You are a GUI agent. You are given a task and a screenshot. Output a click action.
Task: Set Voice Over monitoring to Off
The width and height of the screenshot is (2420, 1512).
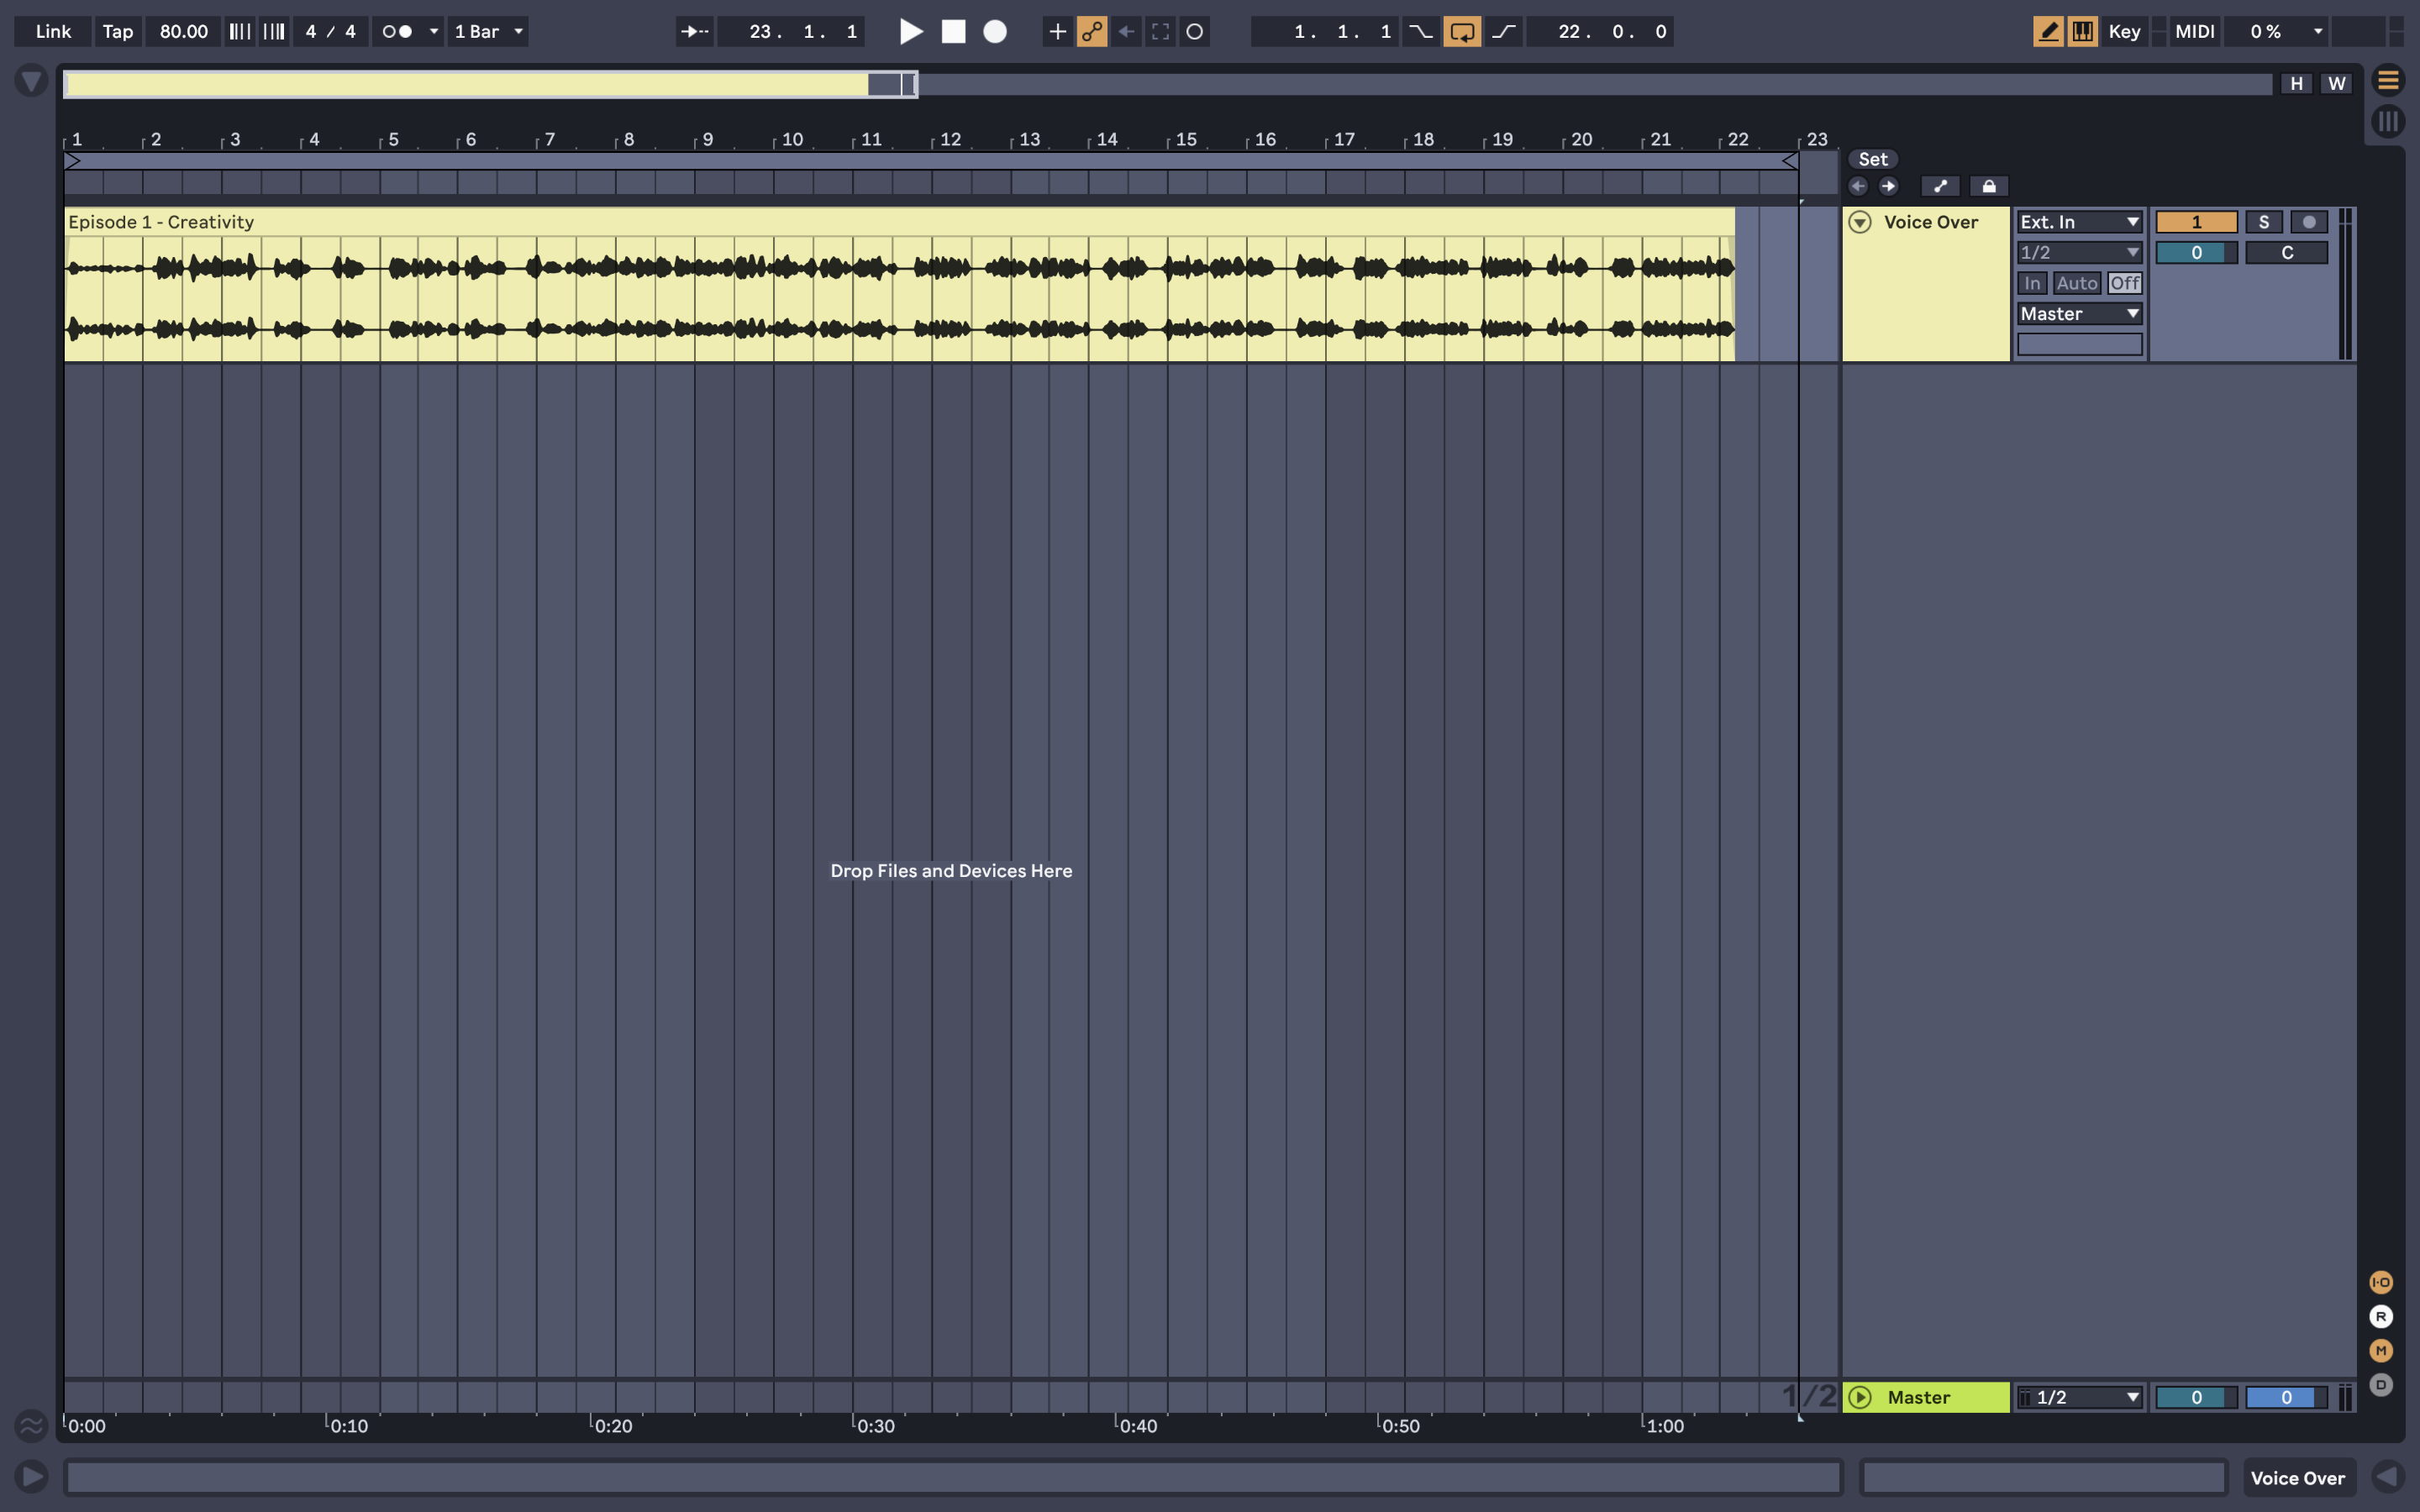pos(2125,283)
